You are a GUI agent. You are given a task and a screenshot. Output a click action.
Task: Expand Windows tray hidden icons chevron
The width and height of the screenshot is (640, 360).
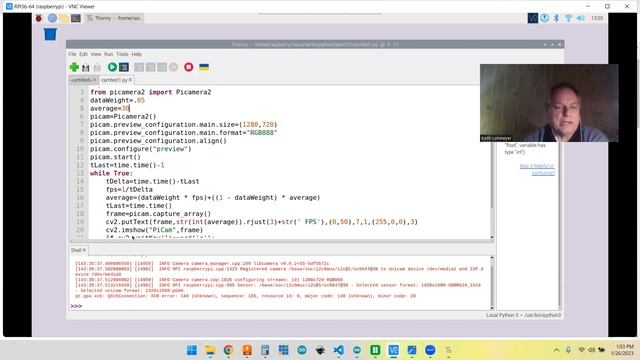(x=556, y=350)
